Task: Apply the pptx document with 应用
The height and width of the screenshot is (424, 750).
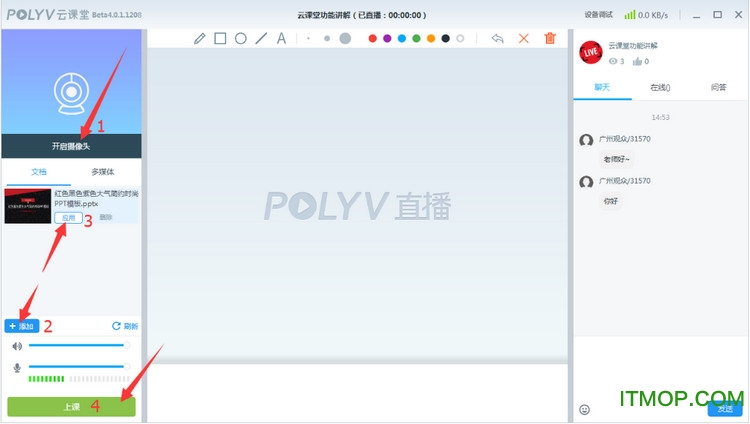Action: coord(68,218)
